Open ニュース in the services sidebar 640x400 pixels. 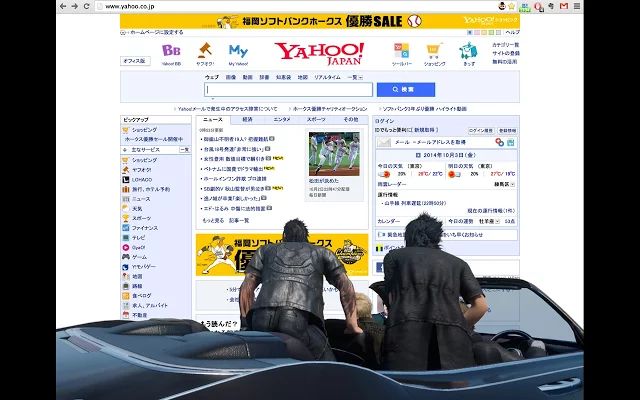(141, 199)
